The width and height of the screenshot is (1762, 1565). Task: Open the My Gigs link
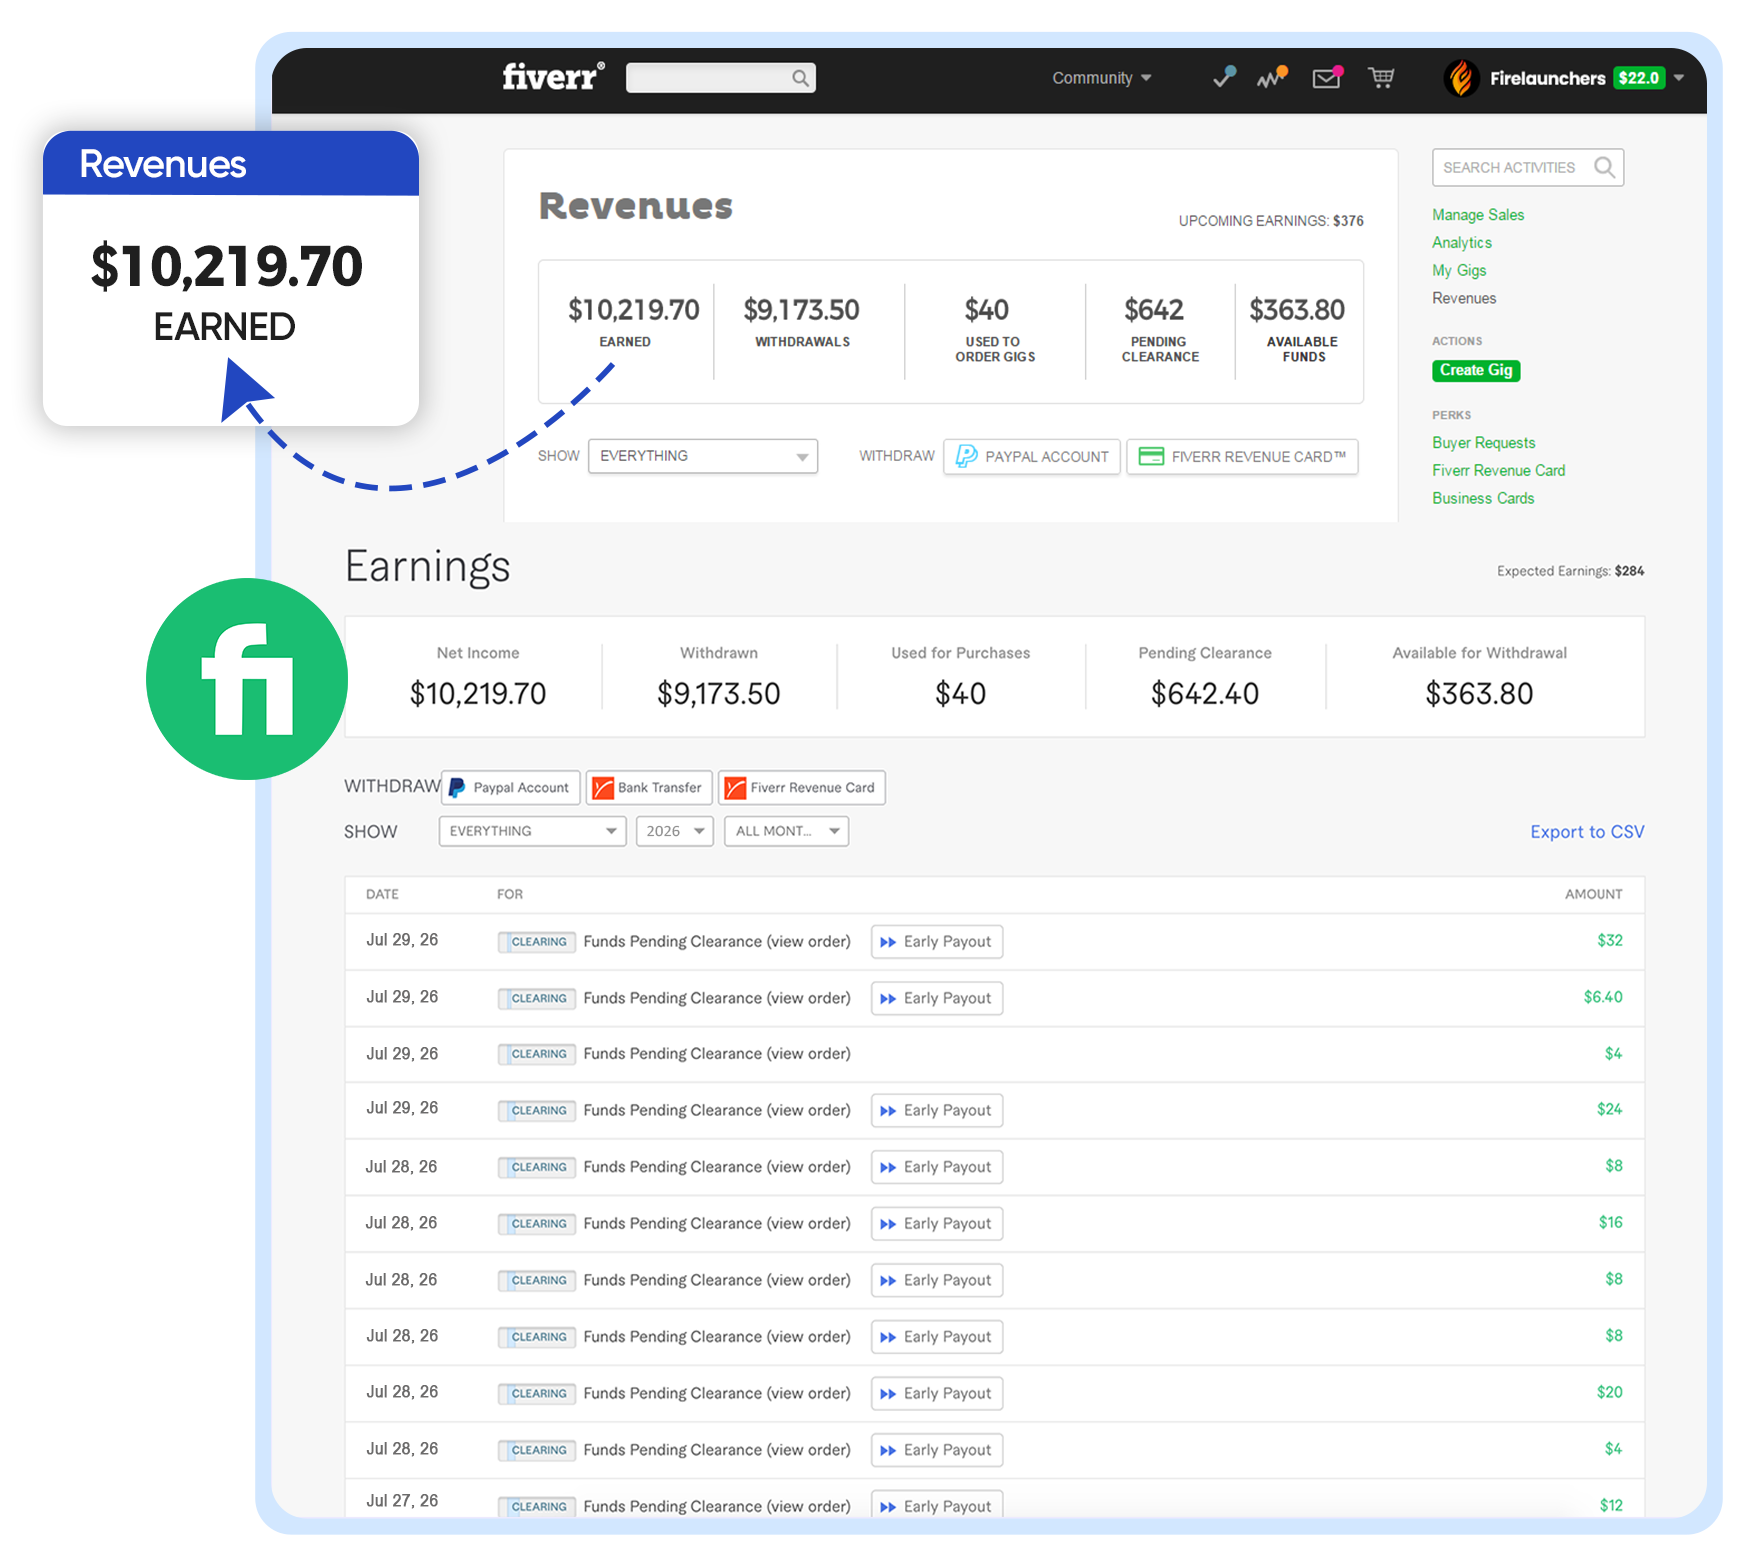tap(1459, 271)
